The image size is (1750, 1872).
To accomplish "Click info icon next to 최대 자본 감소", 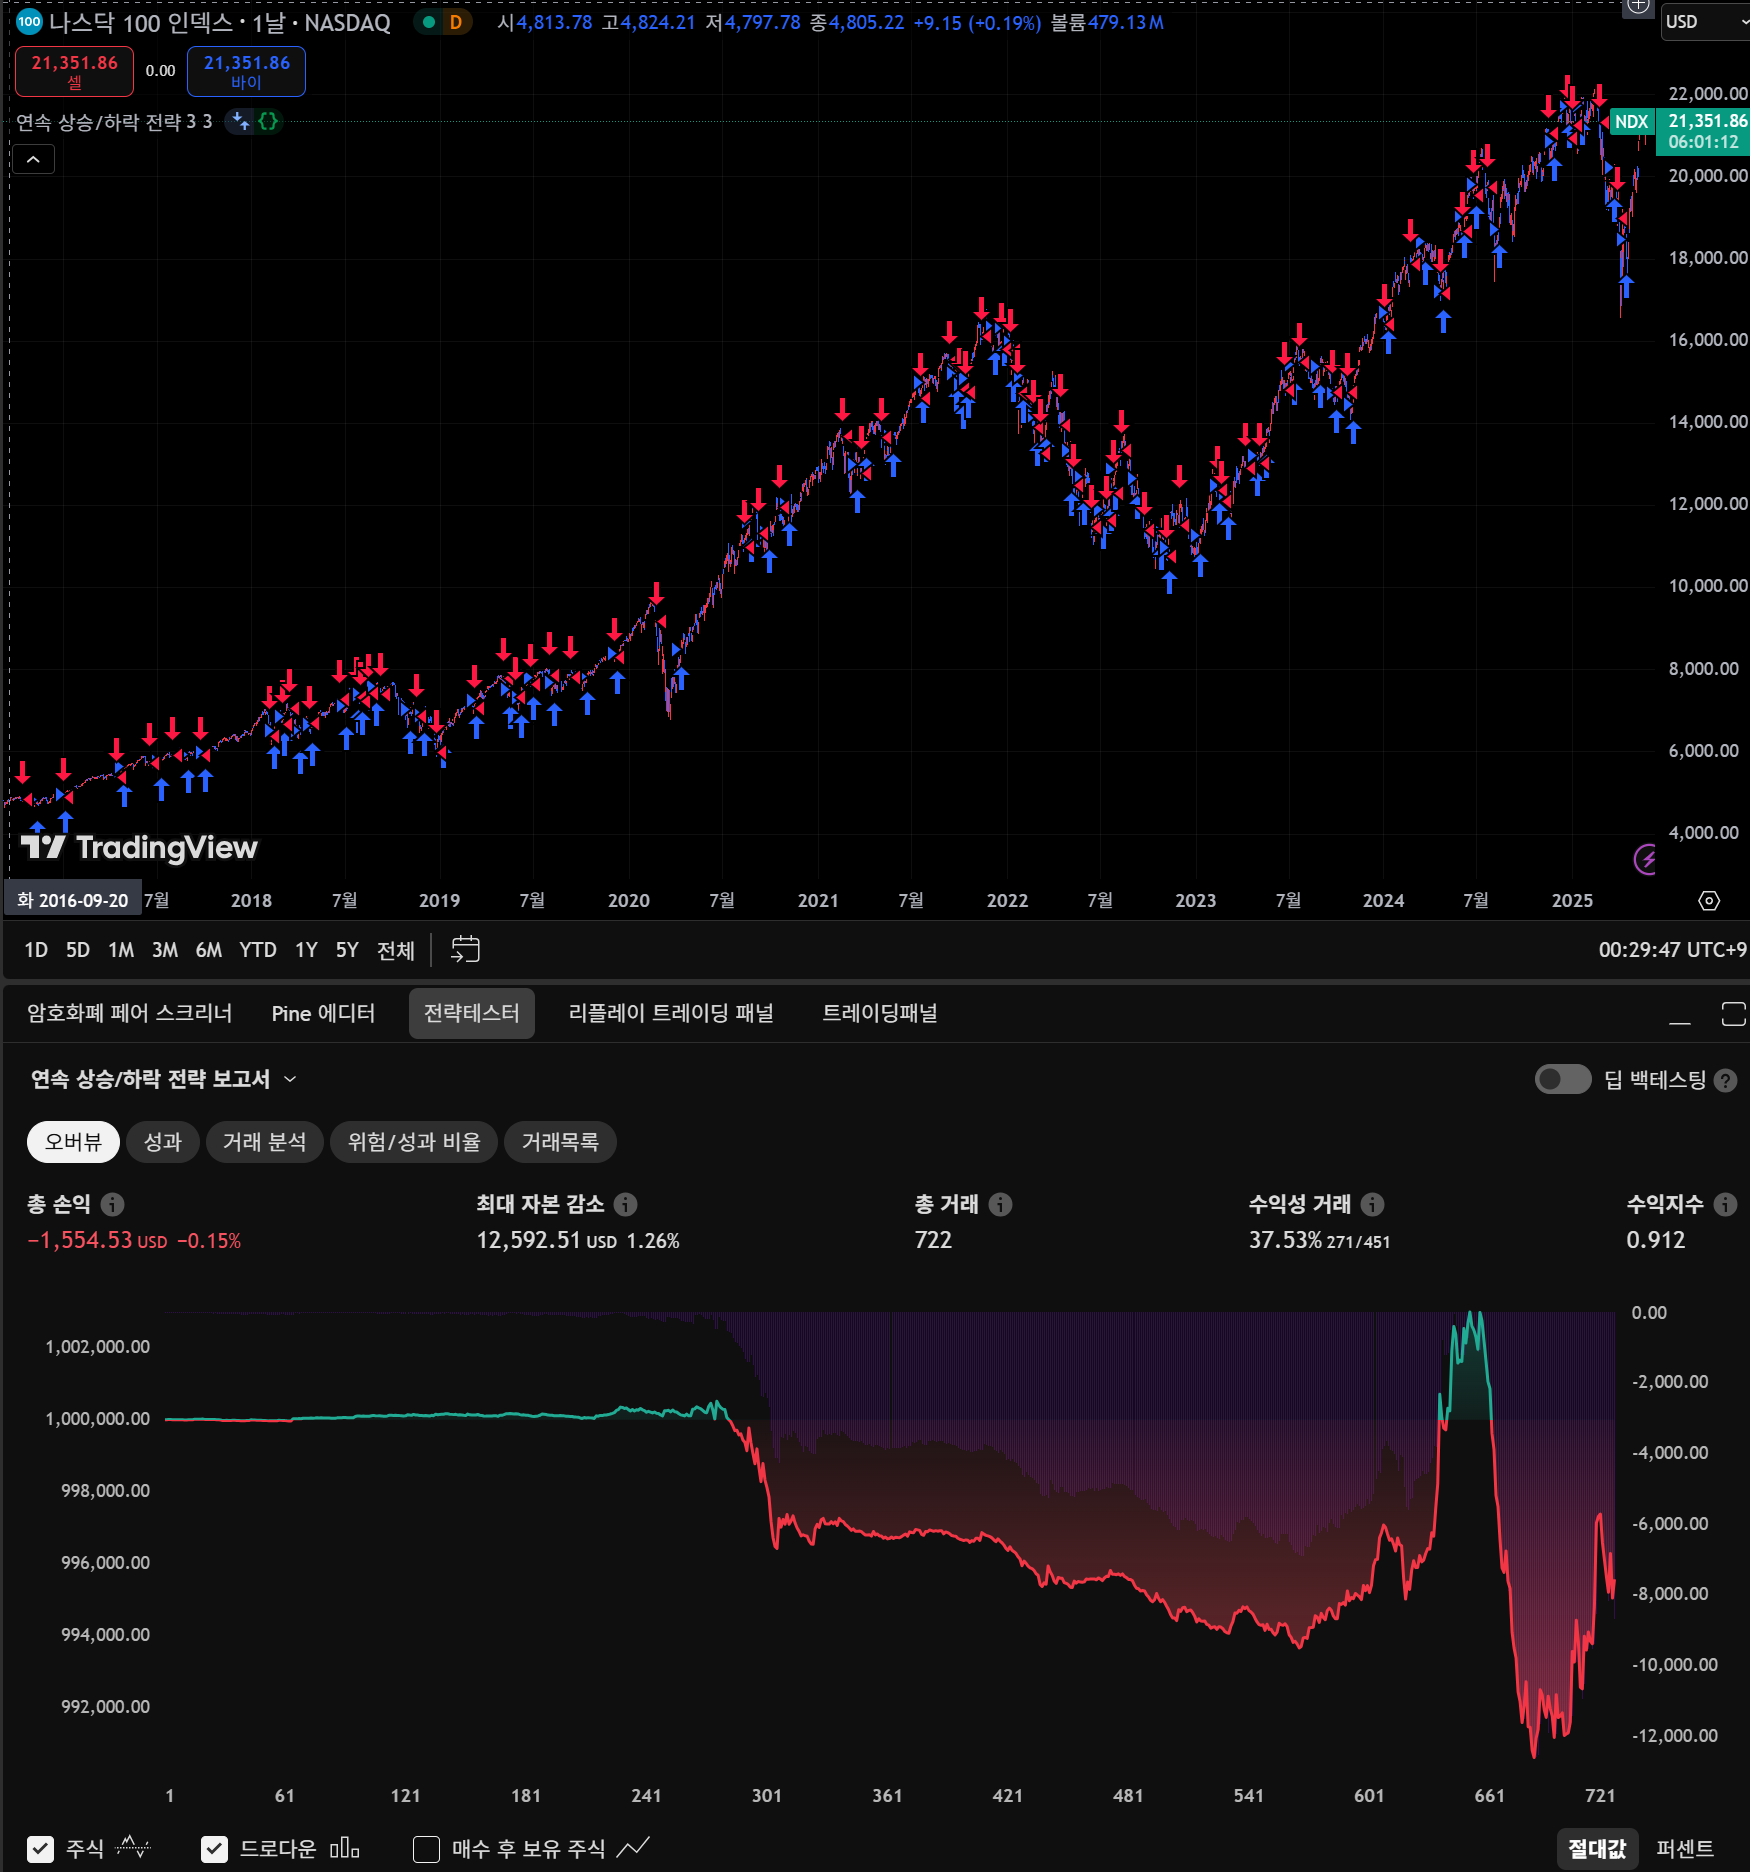I will coord(625,1204).
